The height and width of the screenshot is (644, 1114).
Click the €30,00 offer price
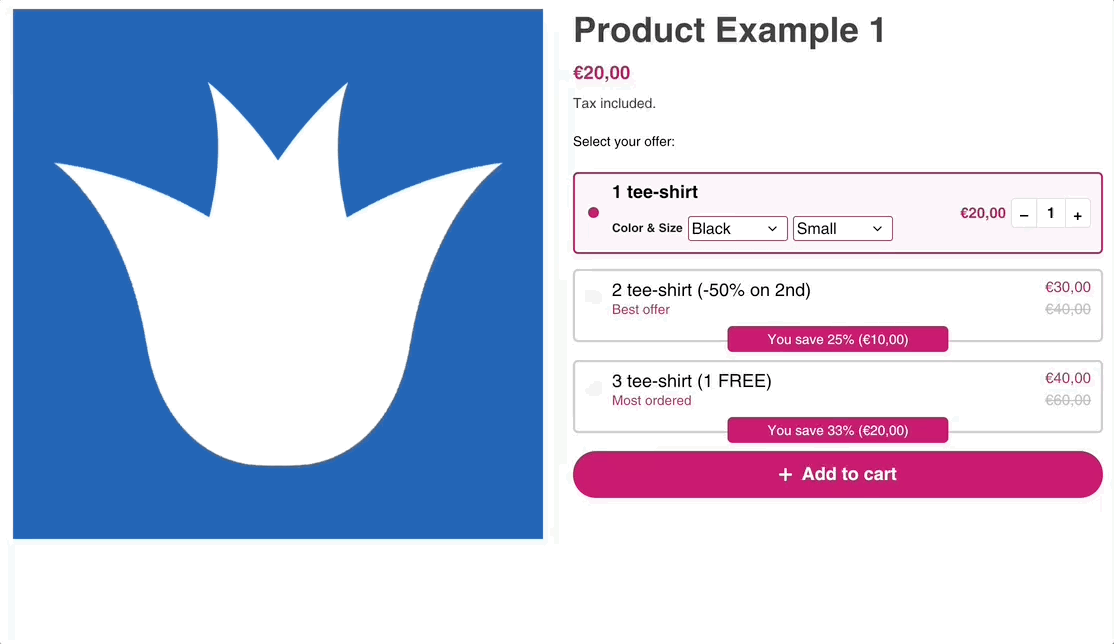(x=1067, y=287)
